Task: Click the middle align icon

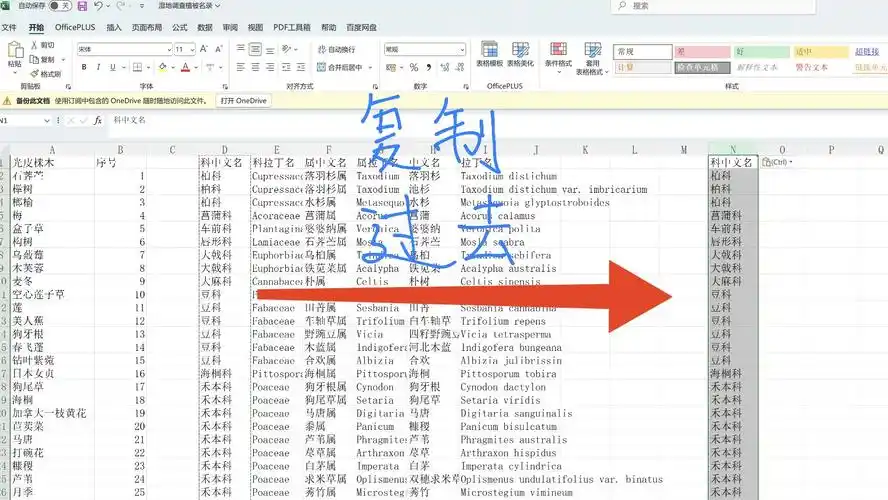Action: click(x=255, y=49)
